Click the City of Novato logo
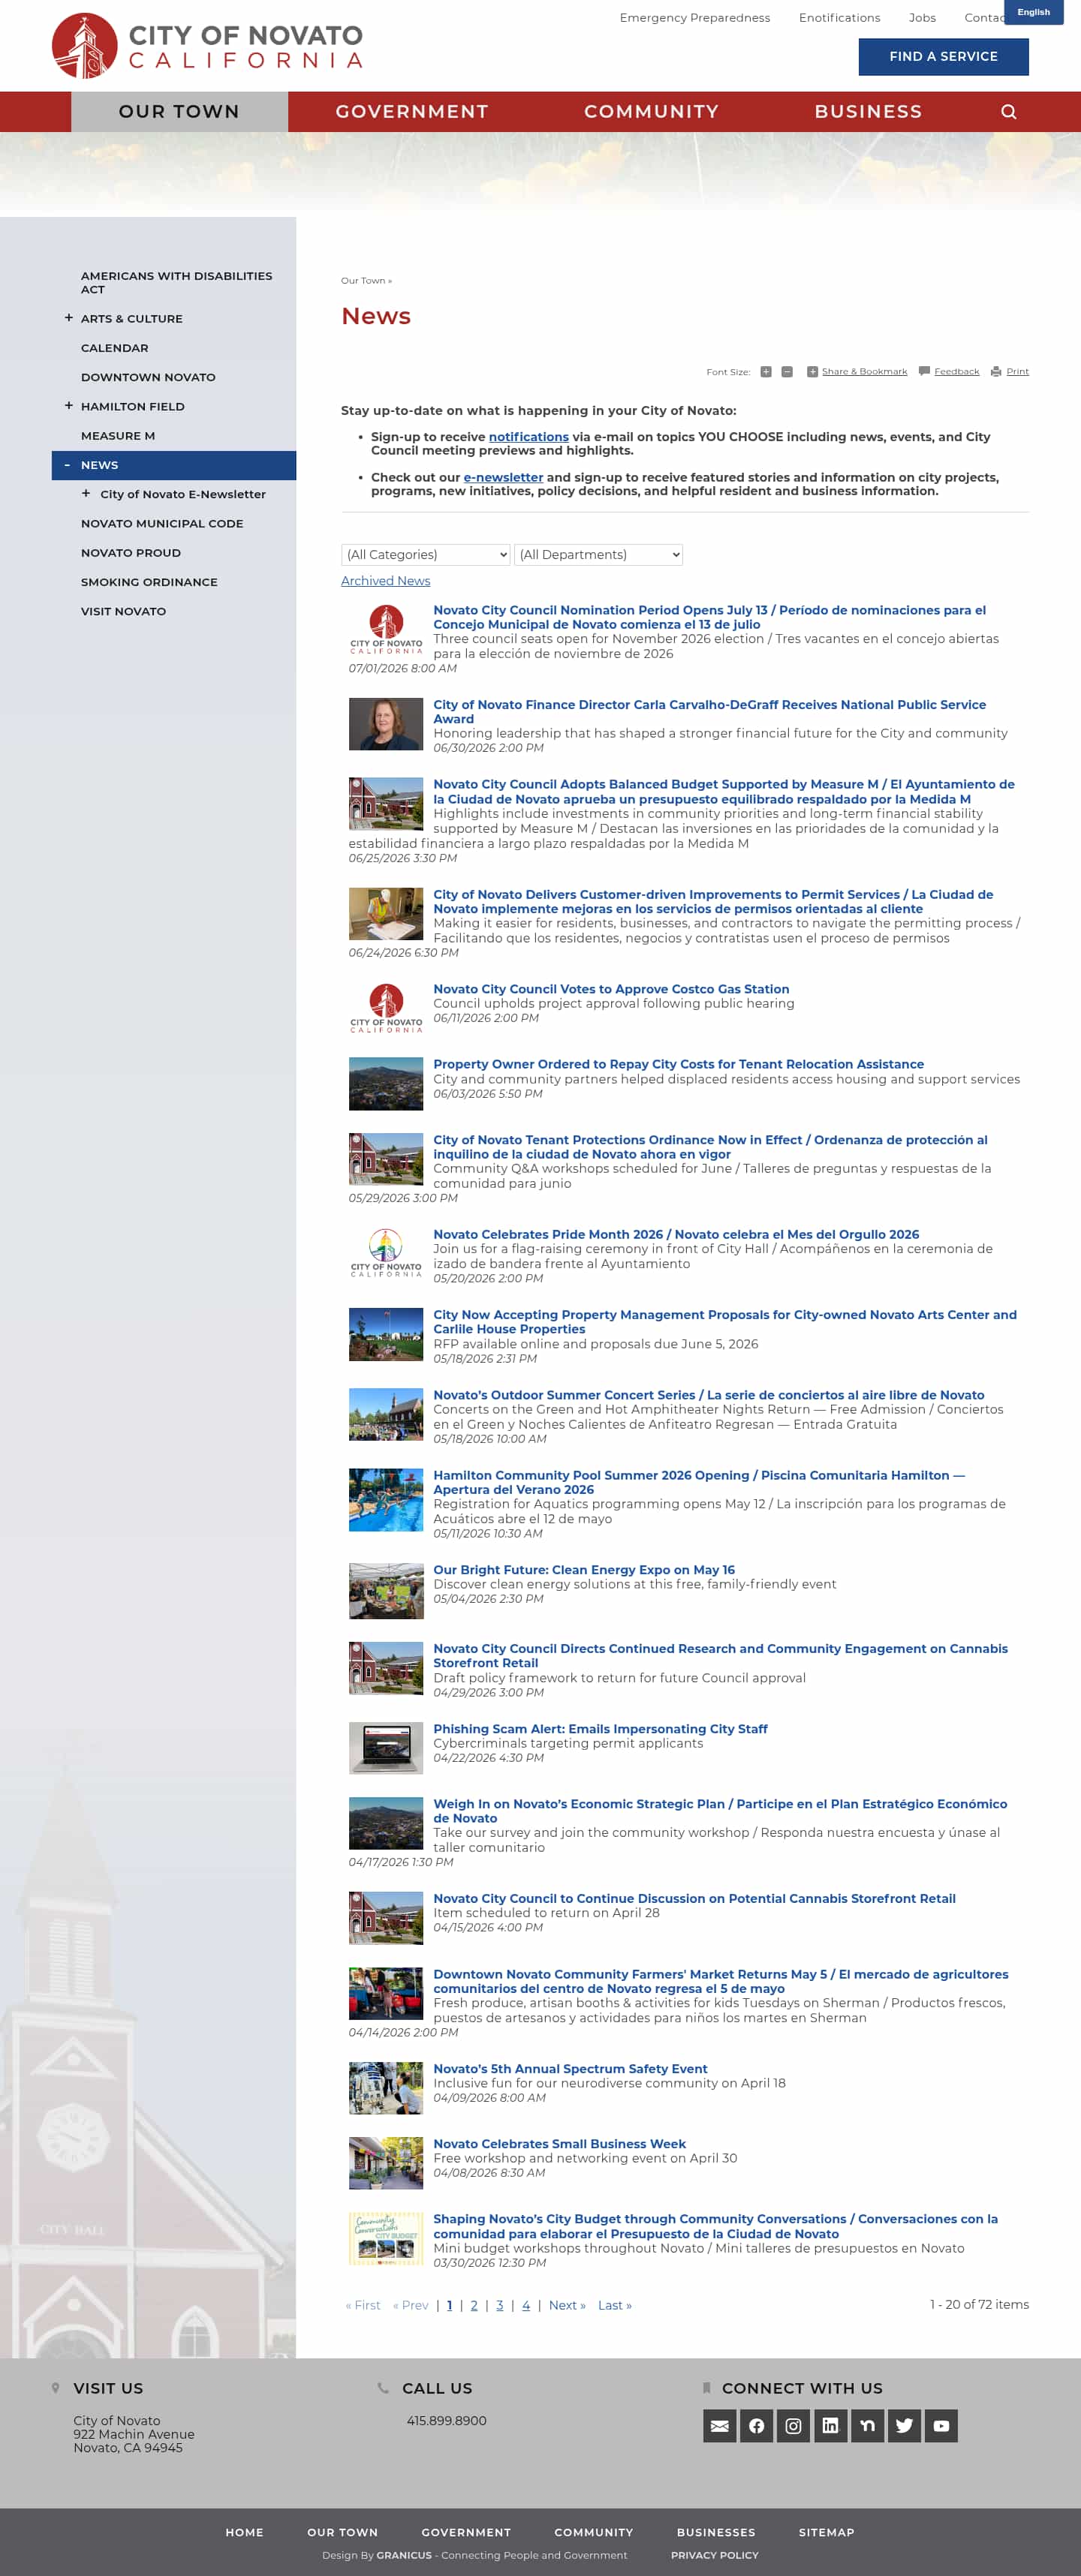Viewport: 1081px width, 2576px height. (x=207, y=46)
